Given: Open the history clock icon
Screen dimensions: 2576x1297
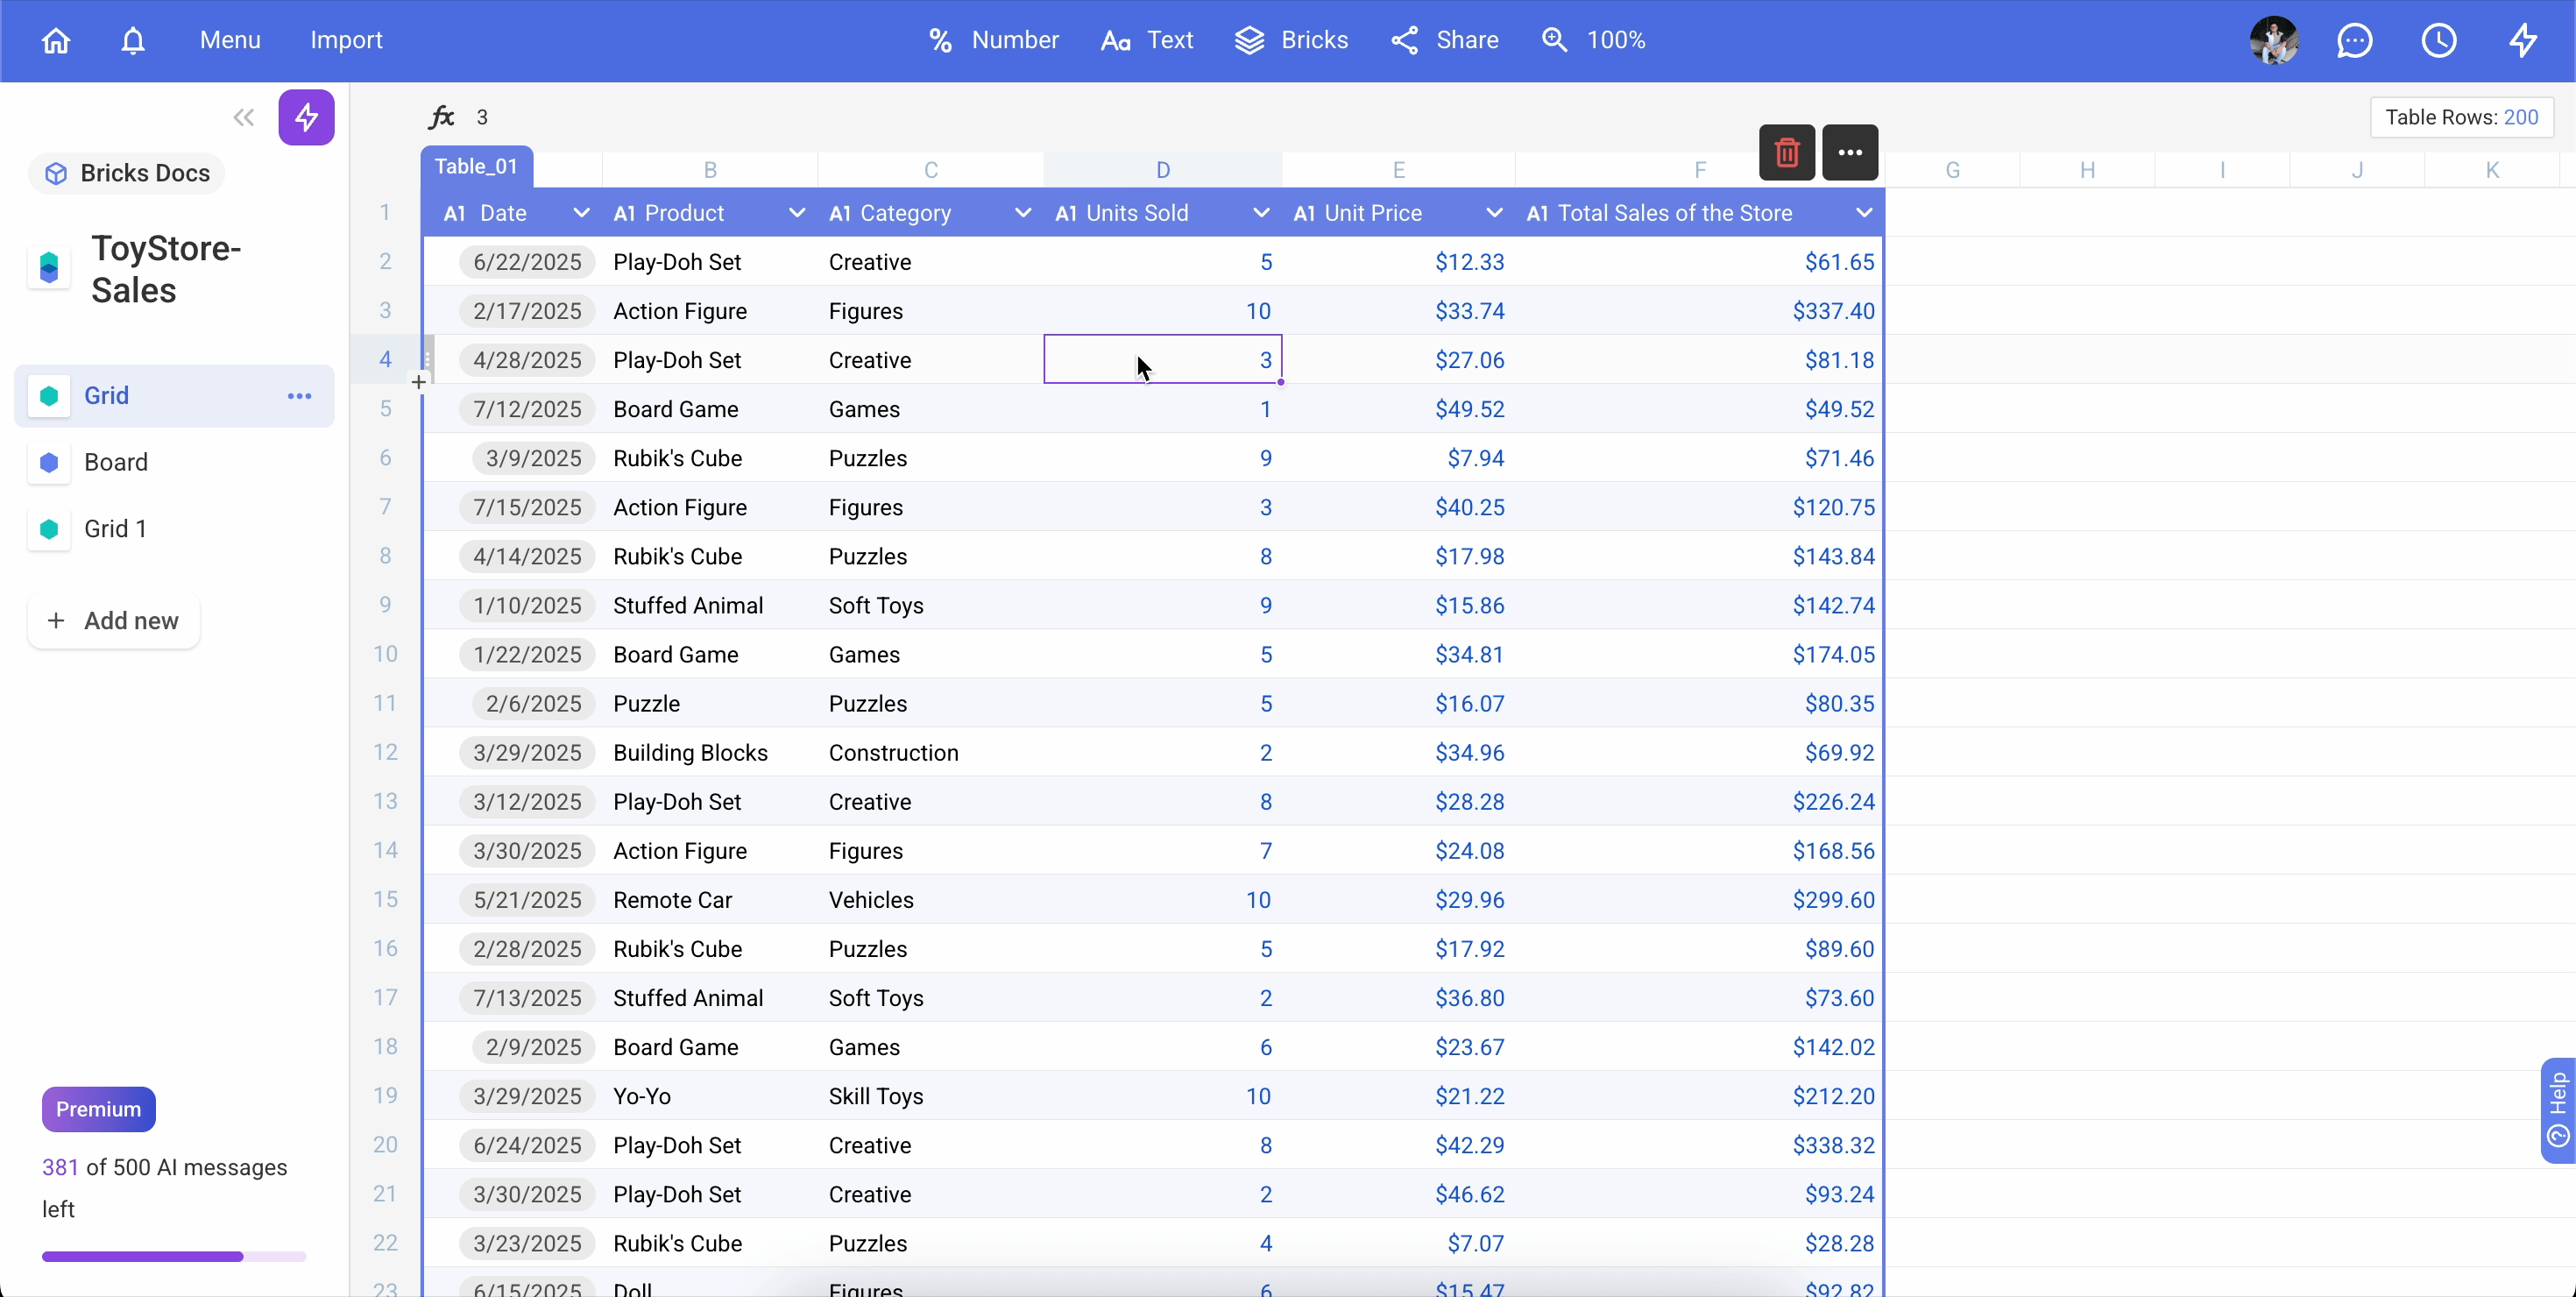Looking at the screenshot, I should (x=2438, y=40).
